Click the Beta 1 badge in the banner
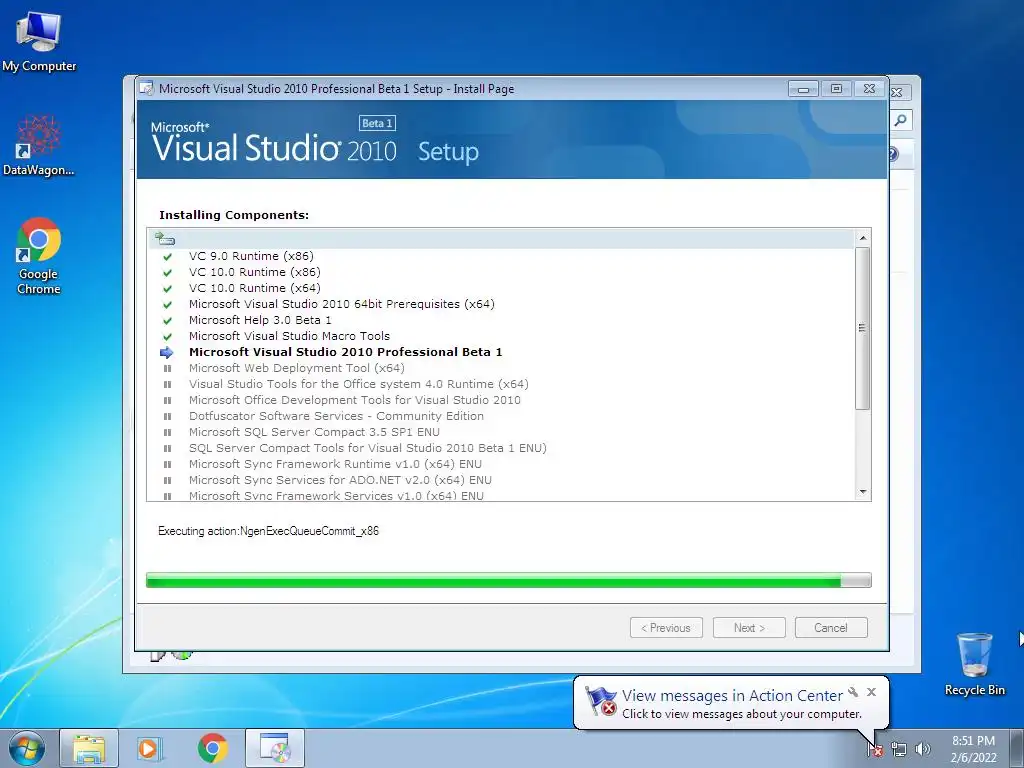The width and height of the screenshot is (1024, 768). tap(377, 123)
